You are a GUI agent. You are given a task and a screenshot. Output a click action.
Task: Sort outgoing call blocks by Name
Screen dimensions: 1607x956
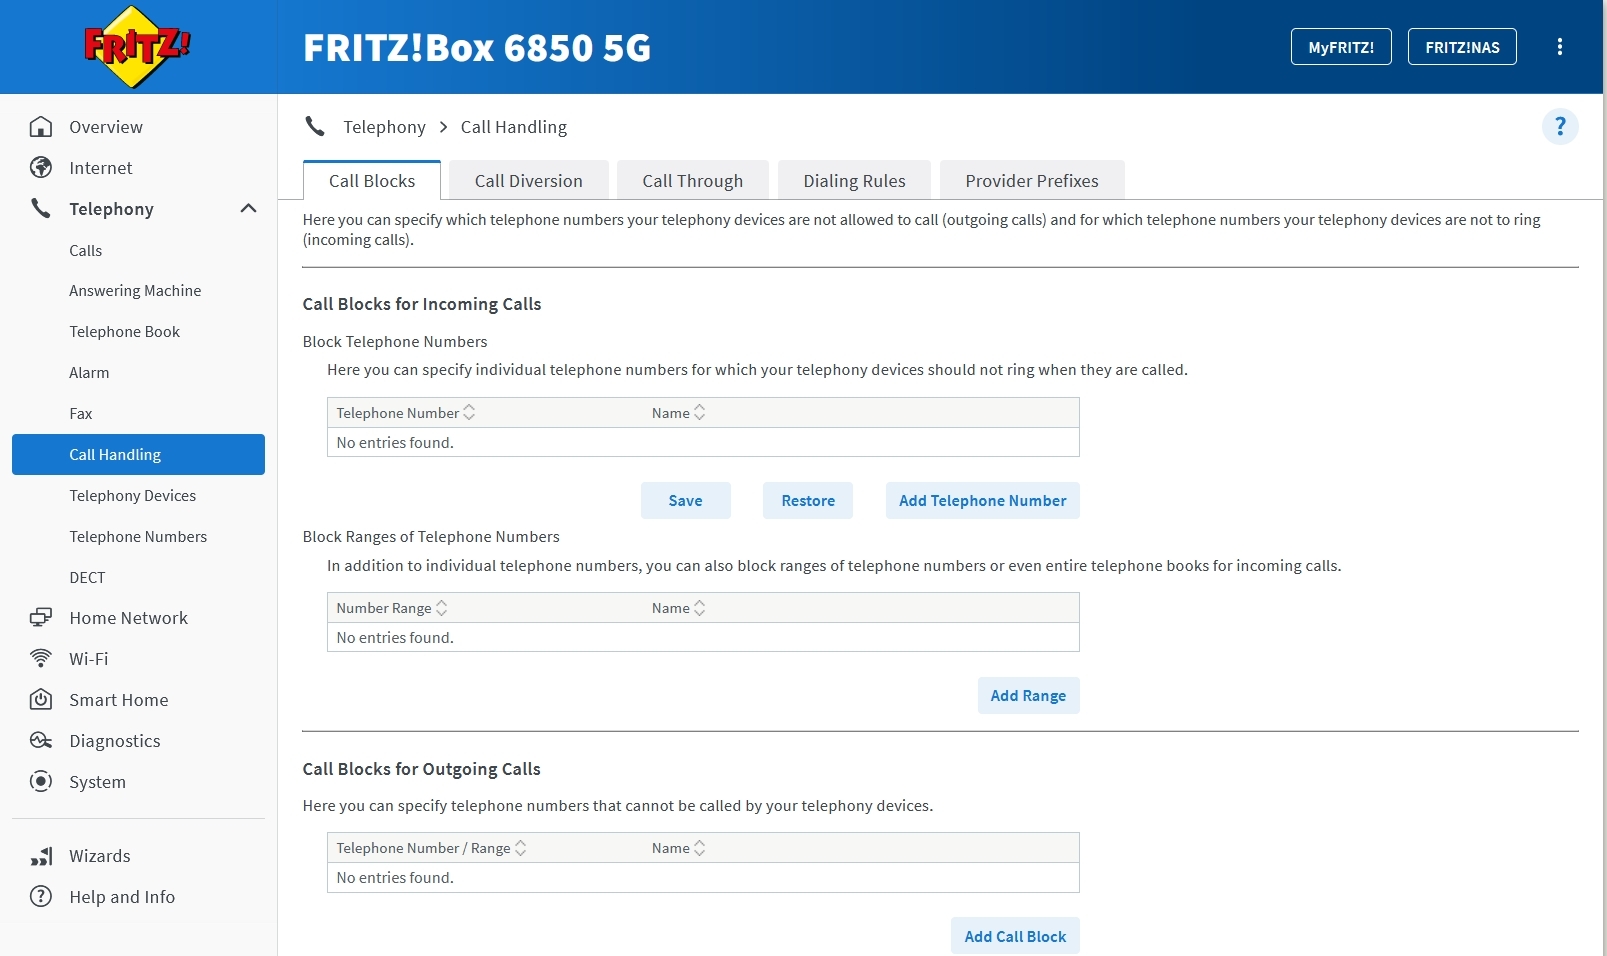[679, 848]
